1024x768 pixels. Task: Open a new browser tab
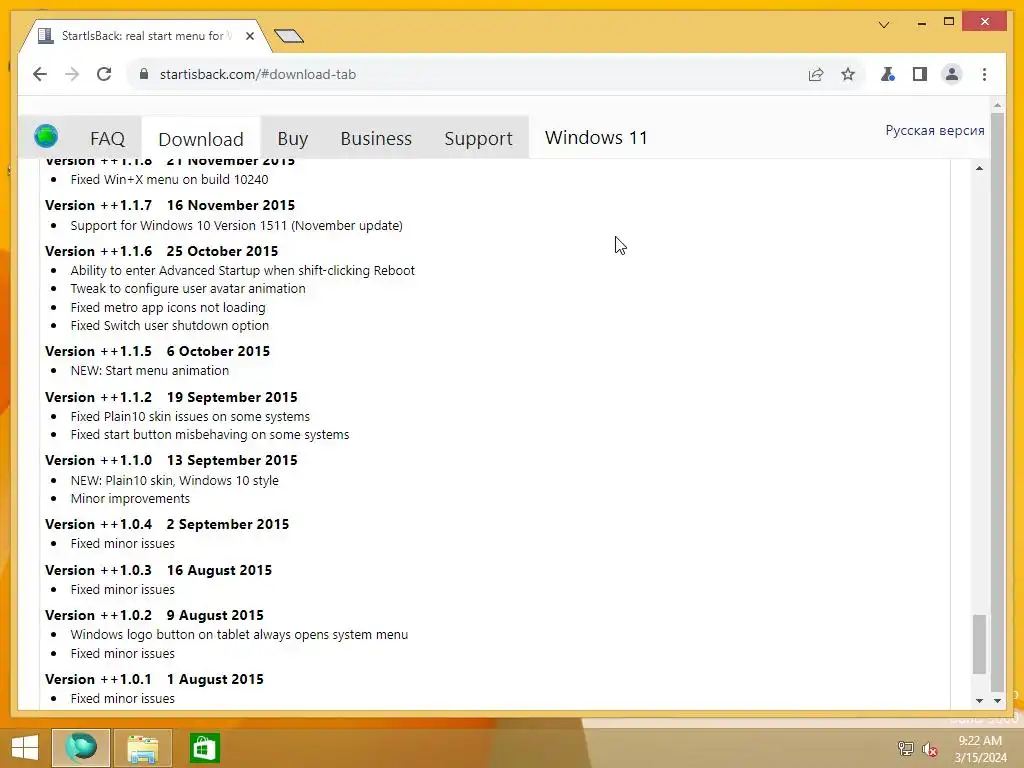point(289,36)
